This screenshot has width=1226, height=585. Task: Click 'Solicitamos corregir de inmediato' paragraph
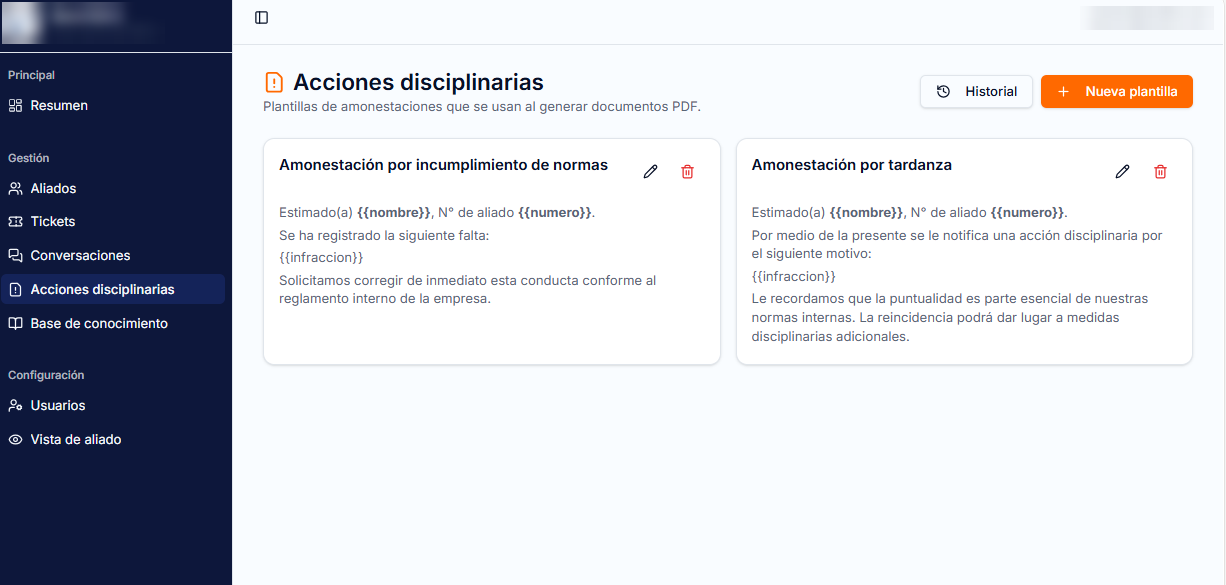click(x=468, y=290)
